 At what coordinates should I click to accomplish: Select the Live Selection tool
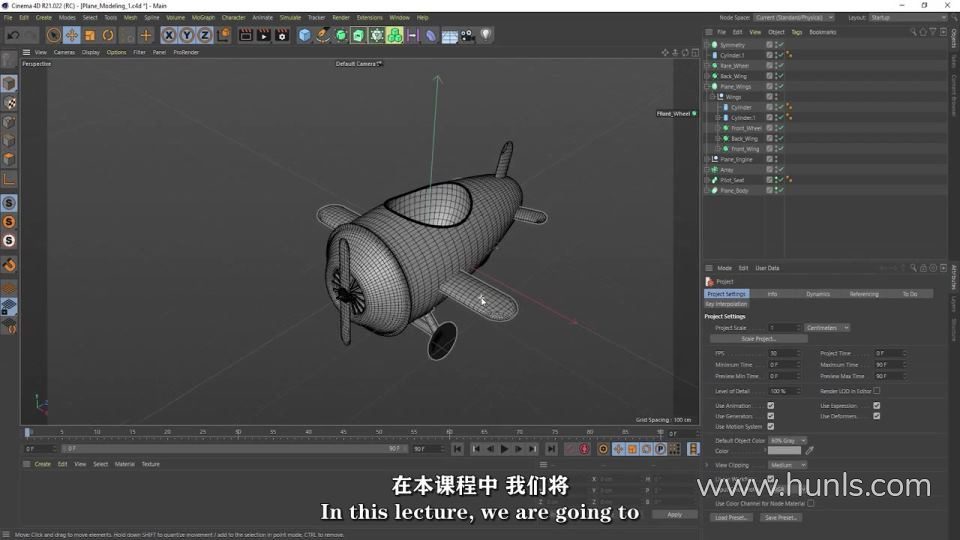54,36
